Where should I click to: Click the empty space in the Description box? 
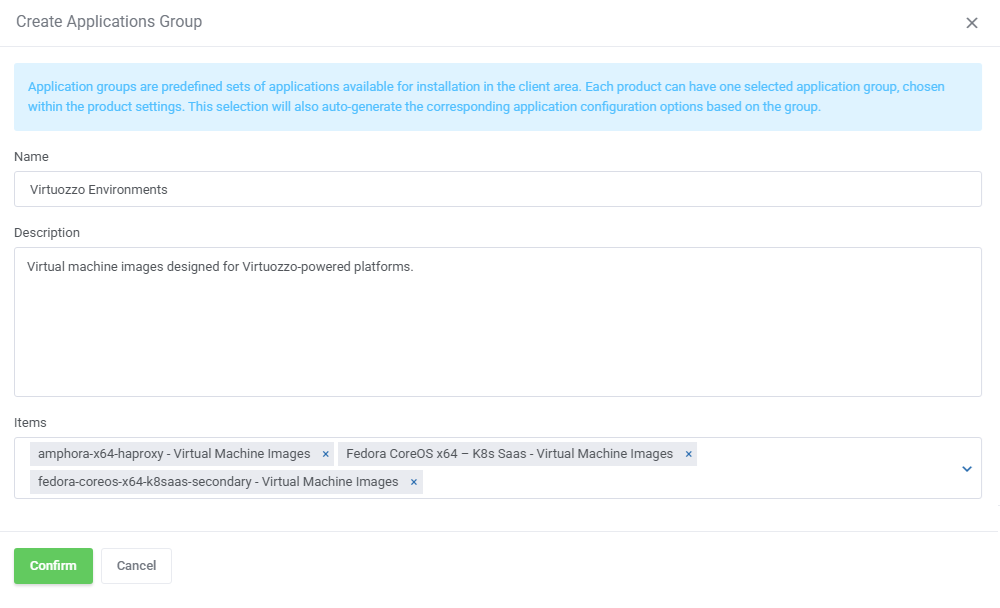pos(497,340)
